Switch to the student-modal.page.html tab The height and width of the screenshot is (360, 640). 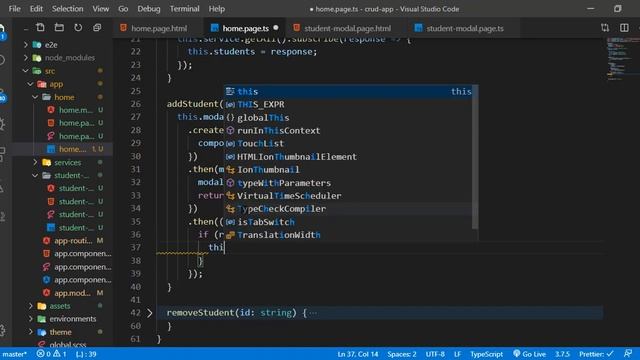click(347, 28)
